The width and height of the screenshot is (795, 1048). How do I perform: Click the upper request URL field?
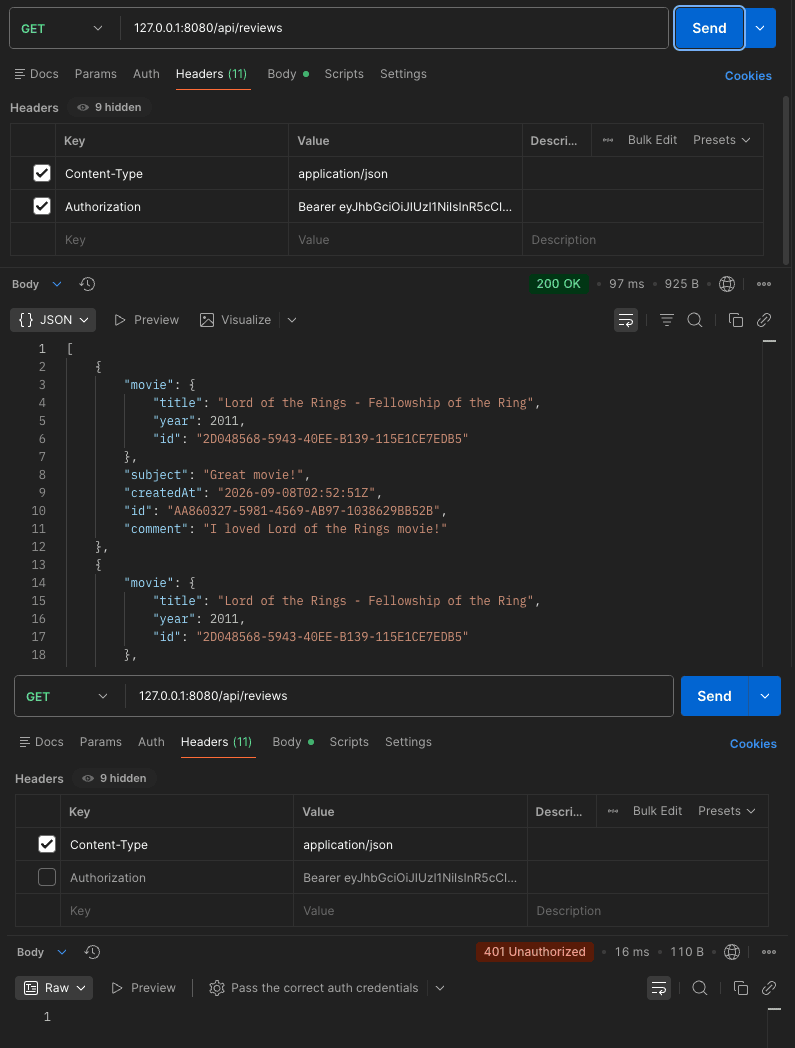click(394, 28)
